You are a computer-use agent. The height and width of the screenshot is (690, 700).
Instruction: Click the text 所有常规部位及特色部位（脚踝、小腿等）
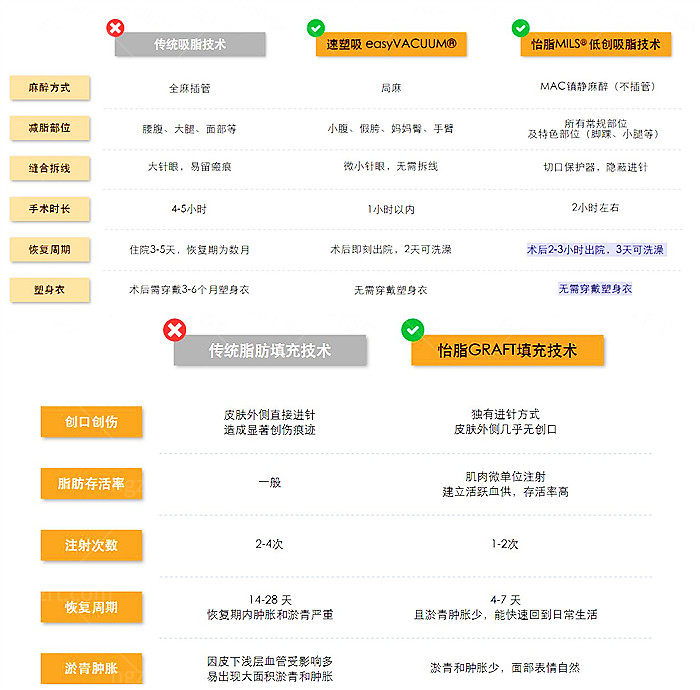(x=594, y=129)
